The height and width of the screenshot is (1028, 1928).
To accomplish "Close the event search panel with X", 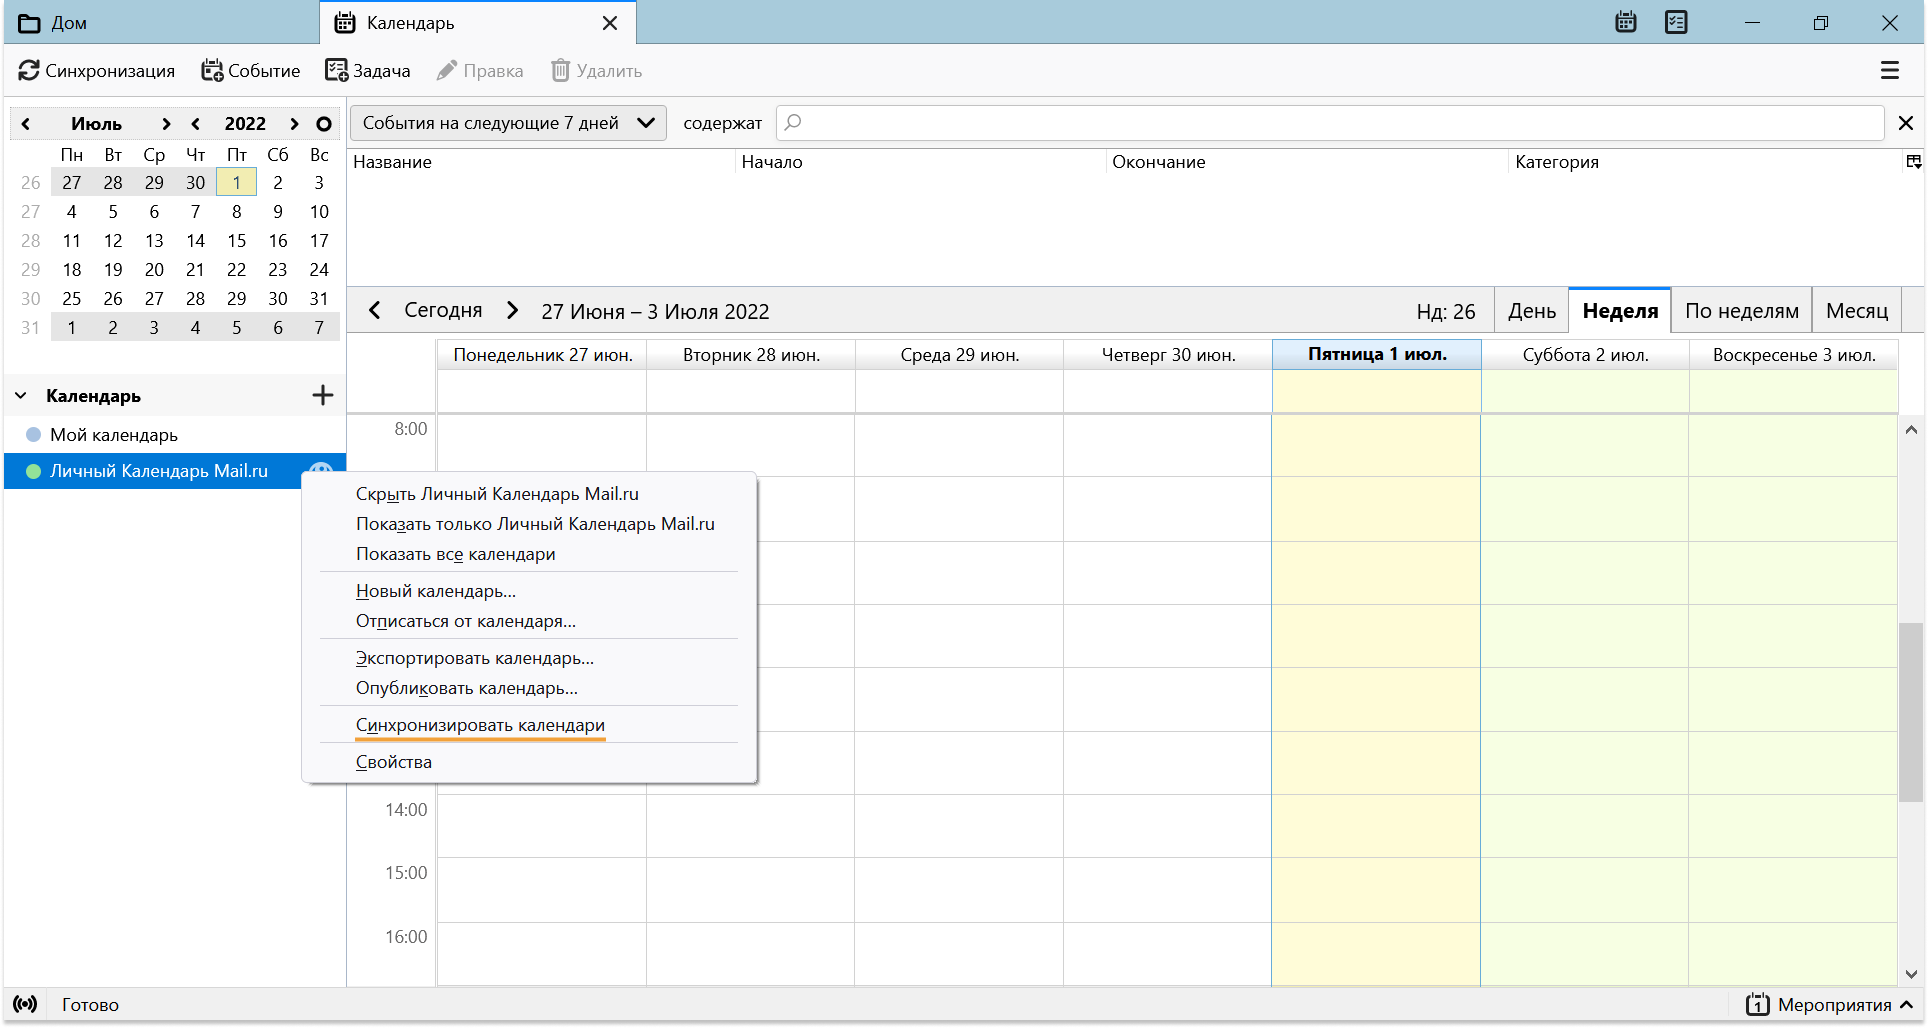I will (1906, 123).
